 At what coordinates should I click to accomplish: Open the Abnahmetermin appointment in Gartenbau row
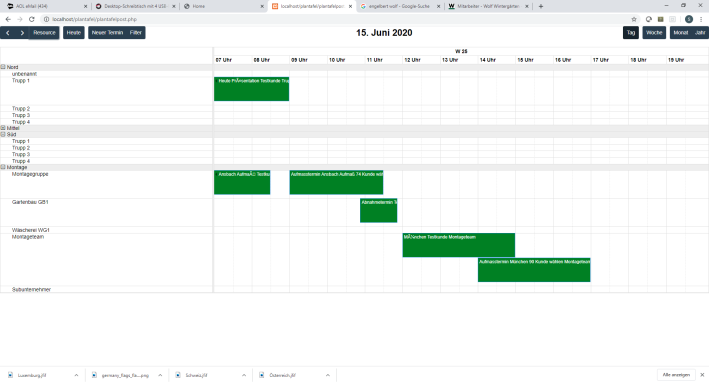(378, 210)
